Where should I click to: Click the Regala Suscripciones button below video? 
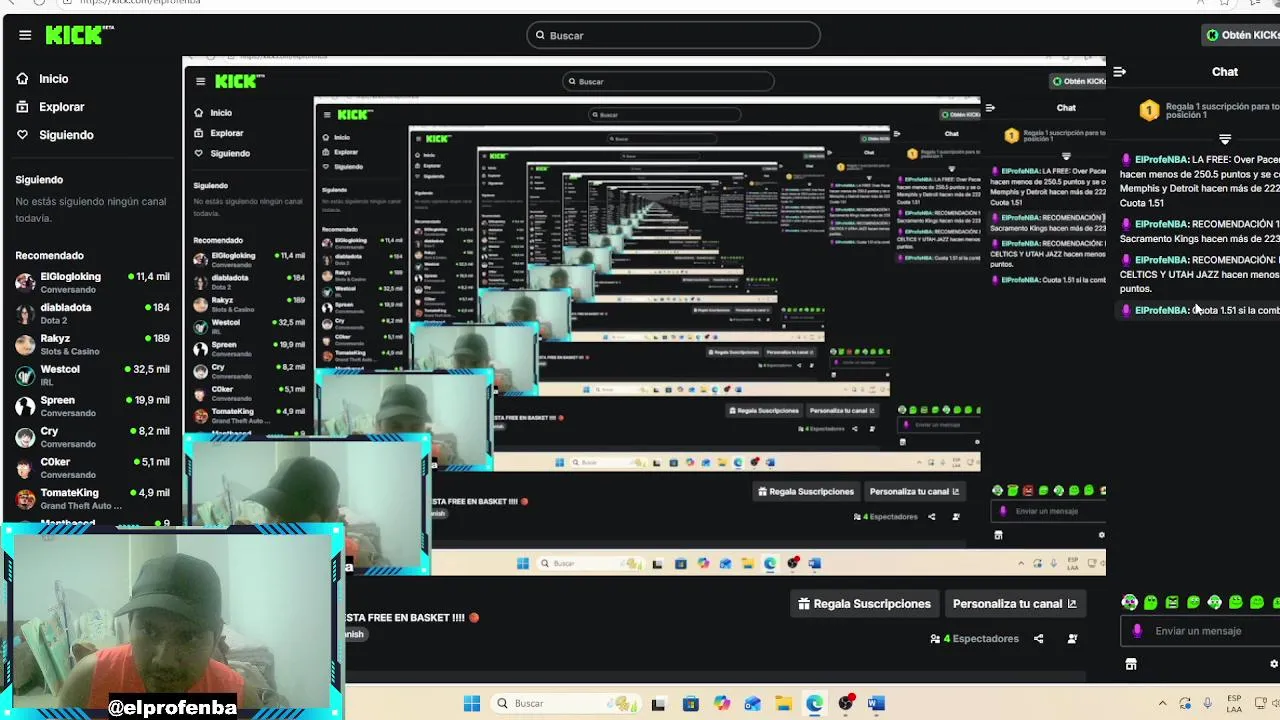click(864, 604)
